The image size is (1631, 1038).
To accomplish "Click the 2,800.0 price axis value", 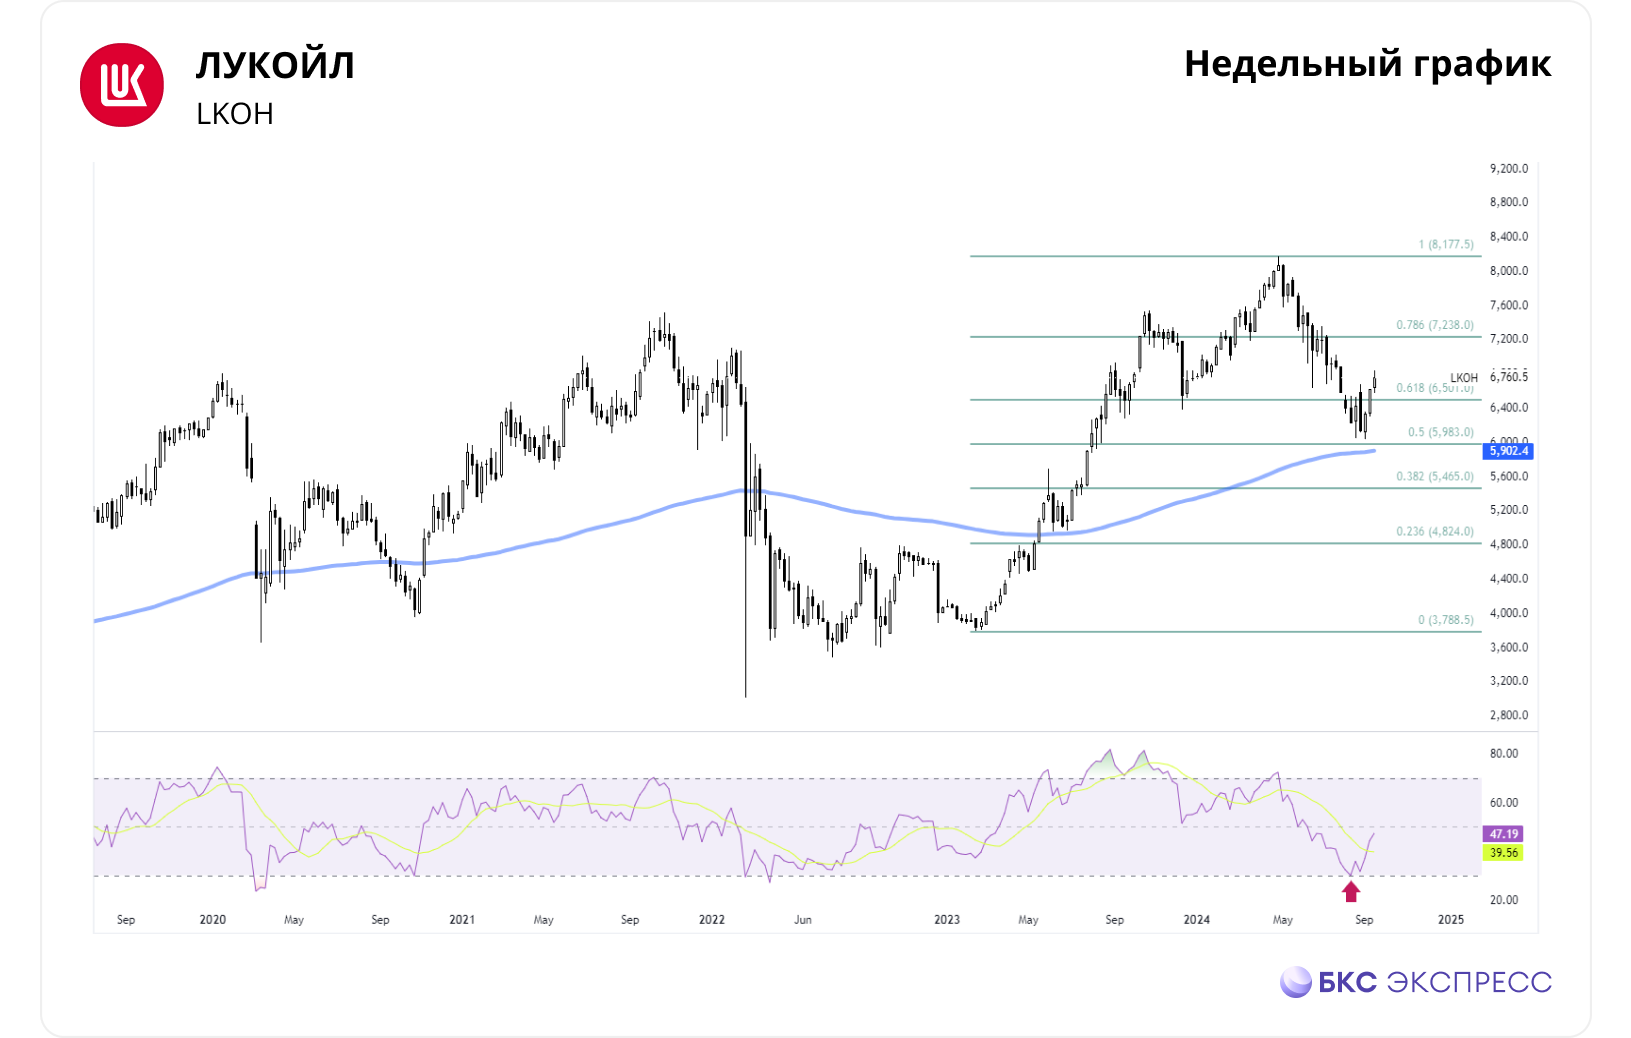I will click(x=1509, y=716).
